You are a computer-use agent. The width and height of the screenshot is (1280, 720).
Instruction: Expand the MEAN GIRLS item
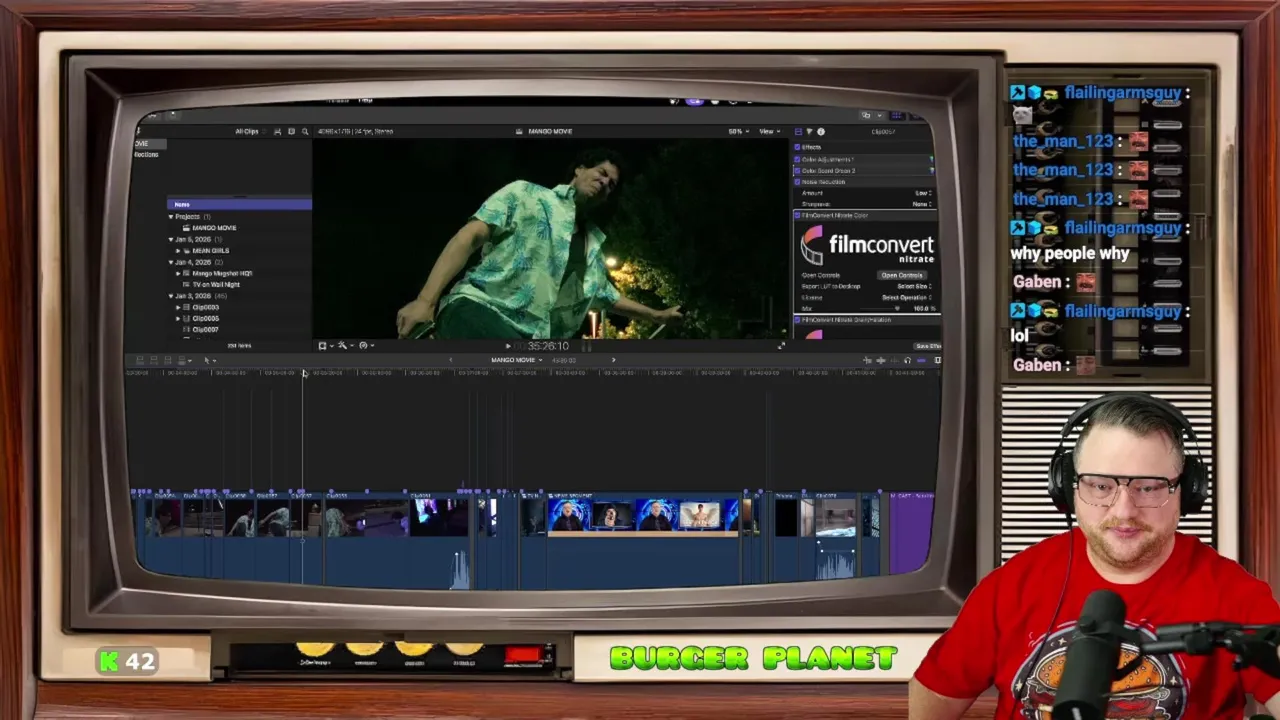coord(178,250)
